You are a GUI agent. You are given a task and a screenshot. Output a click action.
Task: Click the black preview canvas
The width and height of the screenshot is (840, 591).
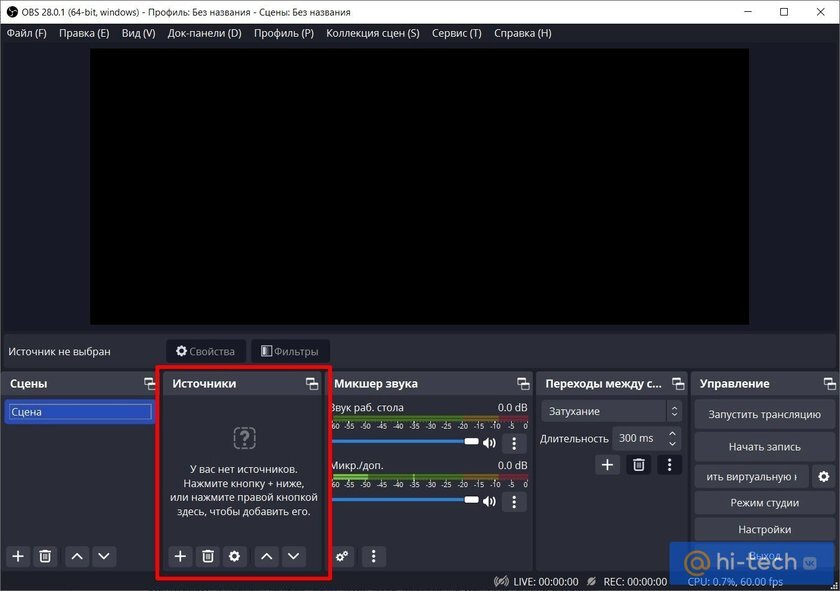tap(419, 186)
